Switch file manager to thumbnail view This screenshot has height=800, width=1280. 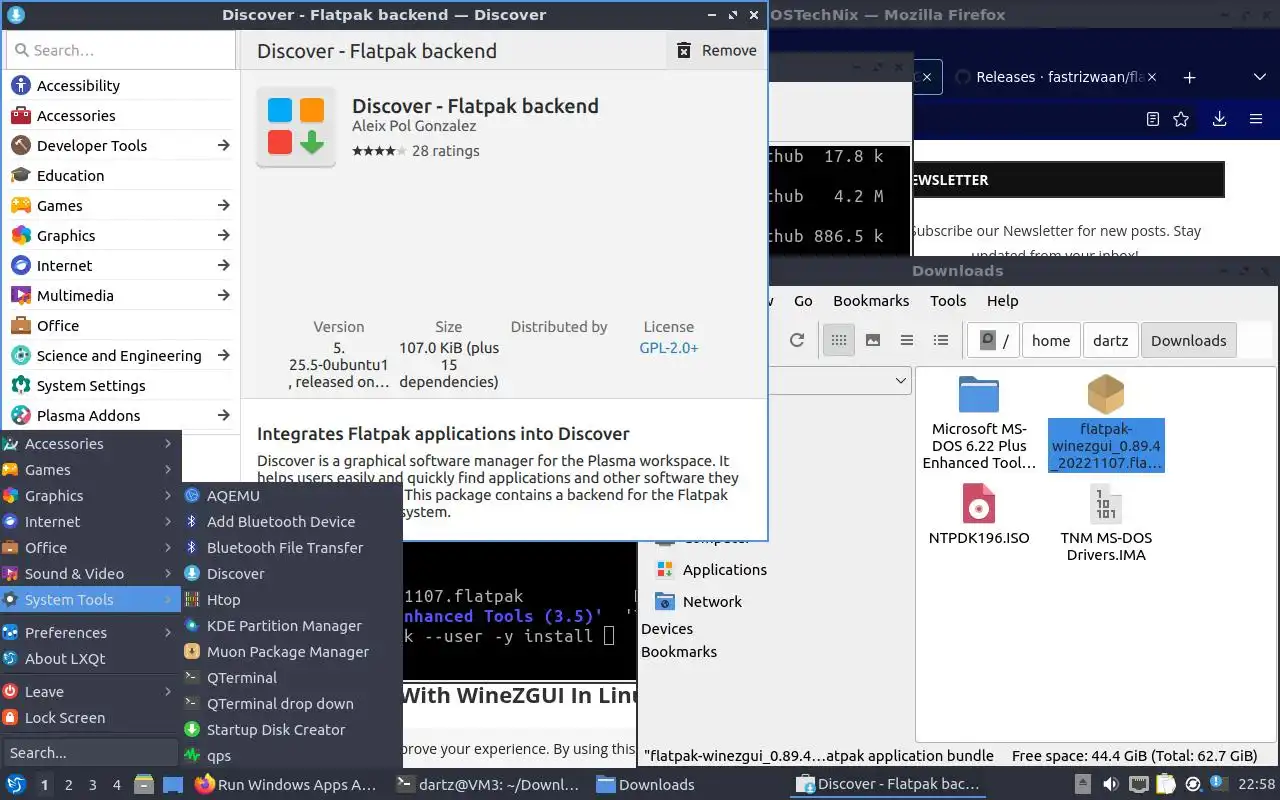tap(873, 340)
